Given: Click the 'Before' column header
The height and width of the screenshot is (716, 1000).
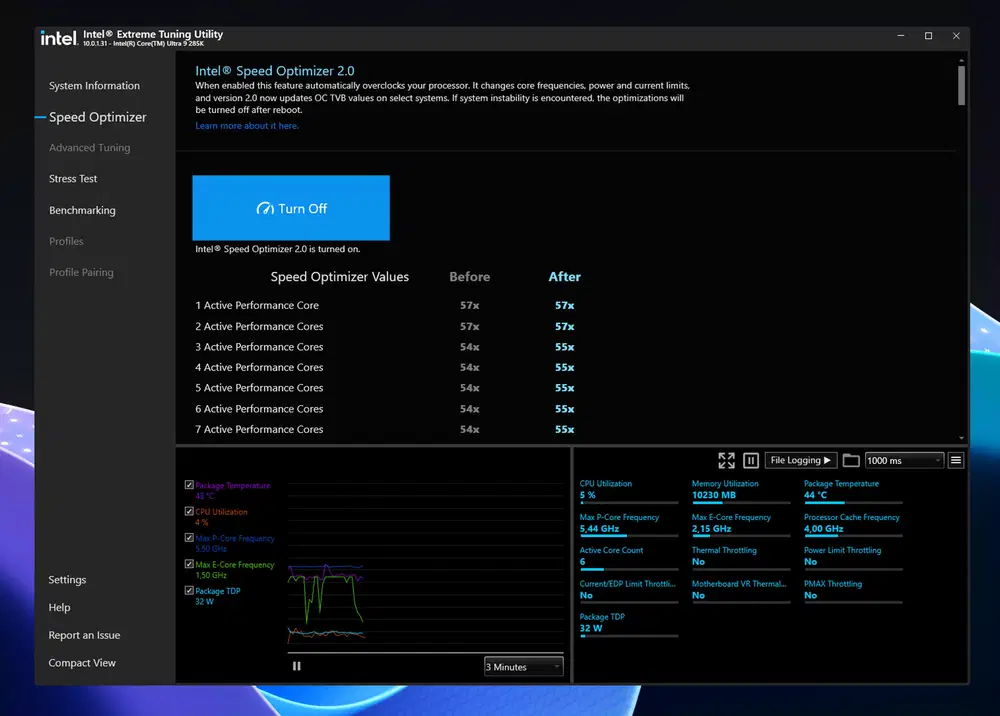Looking at the screenshot, I should 469,277.
